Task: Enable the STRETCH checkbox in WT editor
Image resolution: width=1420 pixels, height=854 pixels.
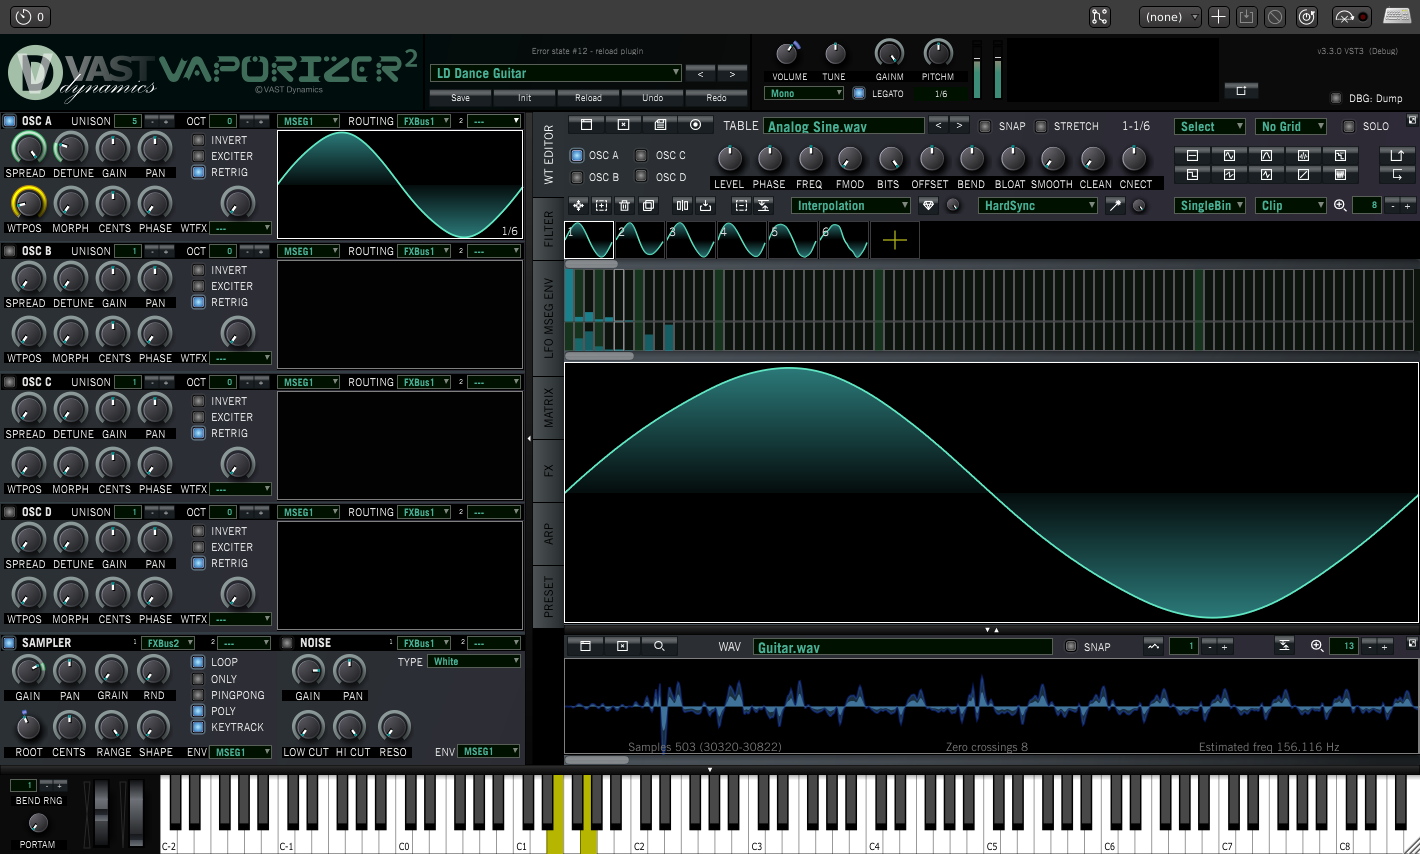Action: [1041, 126]
